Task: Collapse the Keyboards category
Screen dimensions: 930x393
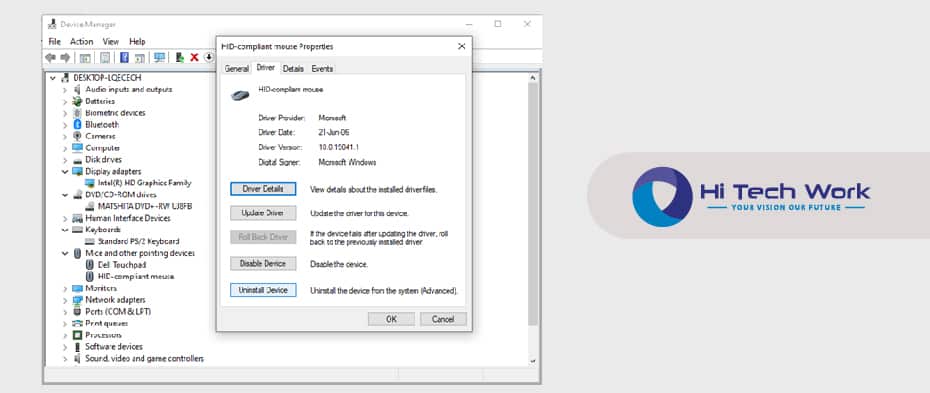Action: [65, 230]
